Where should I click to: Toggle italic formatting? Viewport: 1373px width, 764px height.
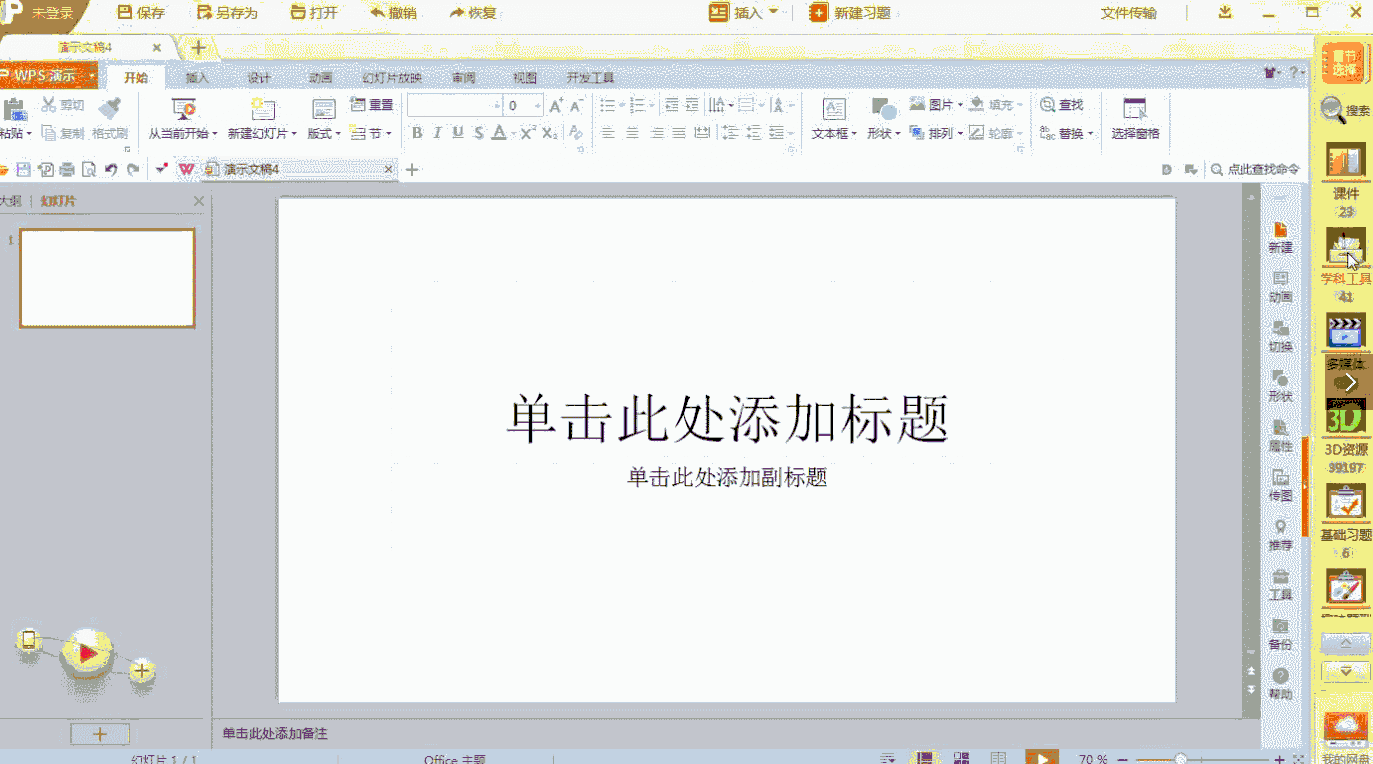coord(437,133)
